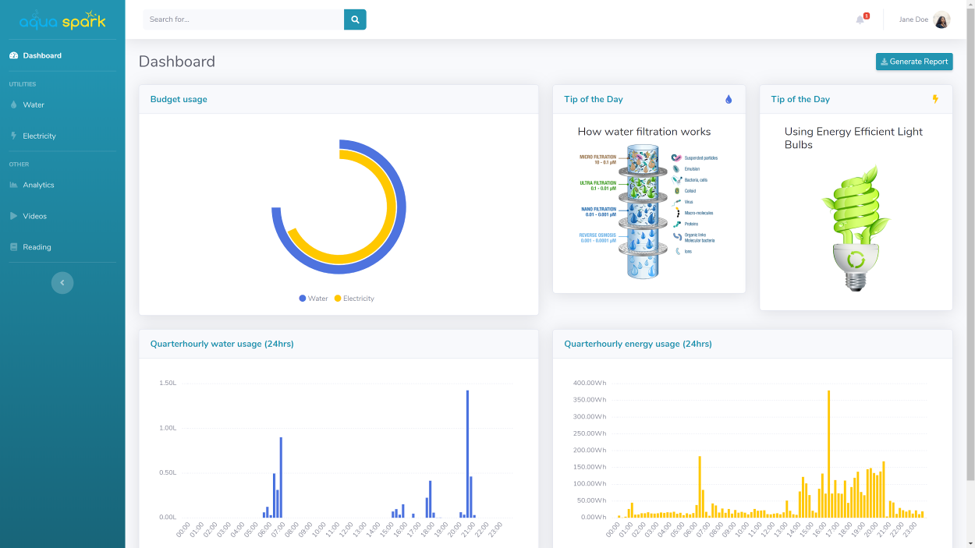The width and height of the screenshot is (975, 548).
Task: Open Jane Doe user dropdown
Action: point(924,20)
